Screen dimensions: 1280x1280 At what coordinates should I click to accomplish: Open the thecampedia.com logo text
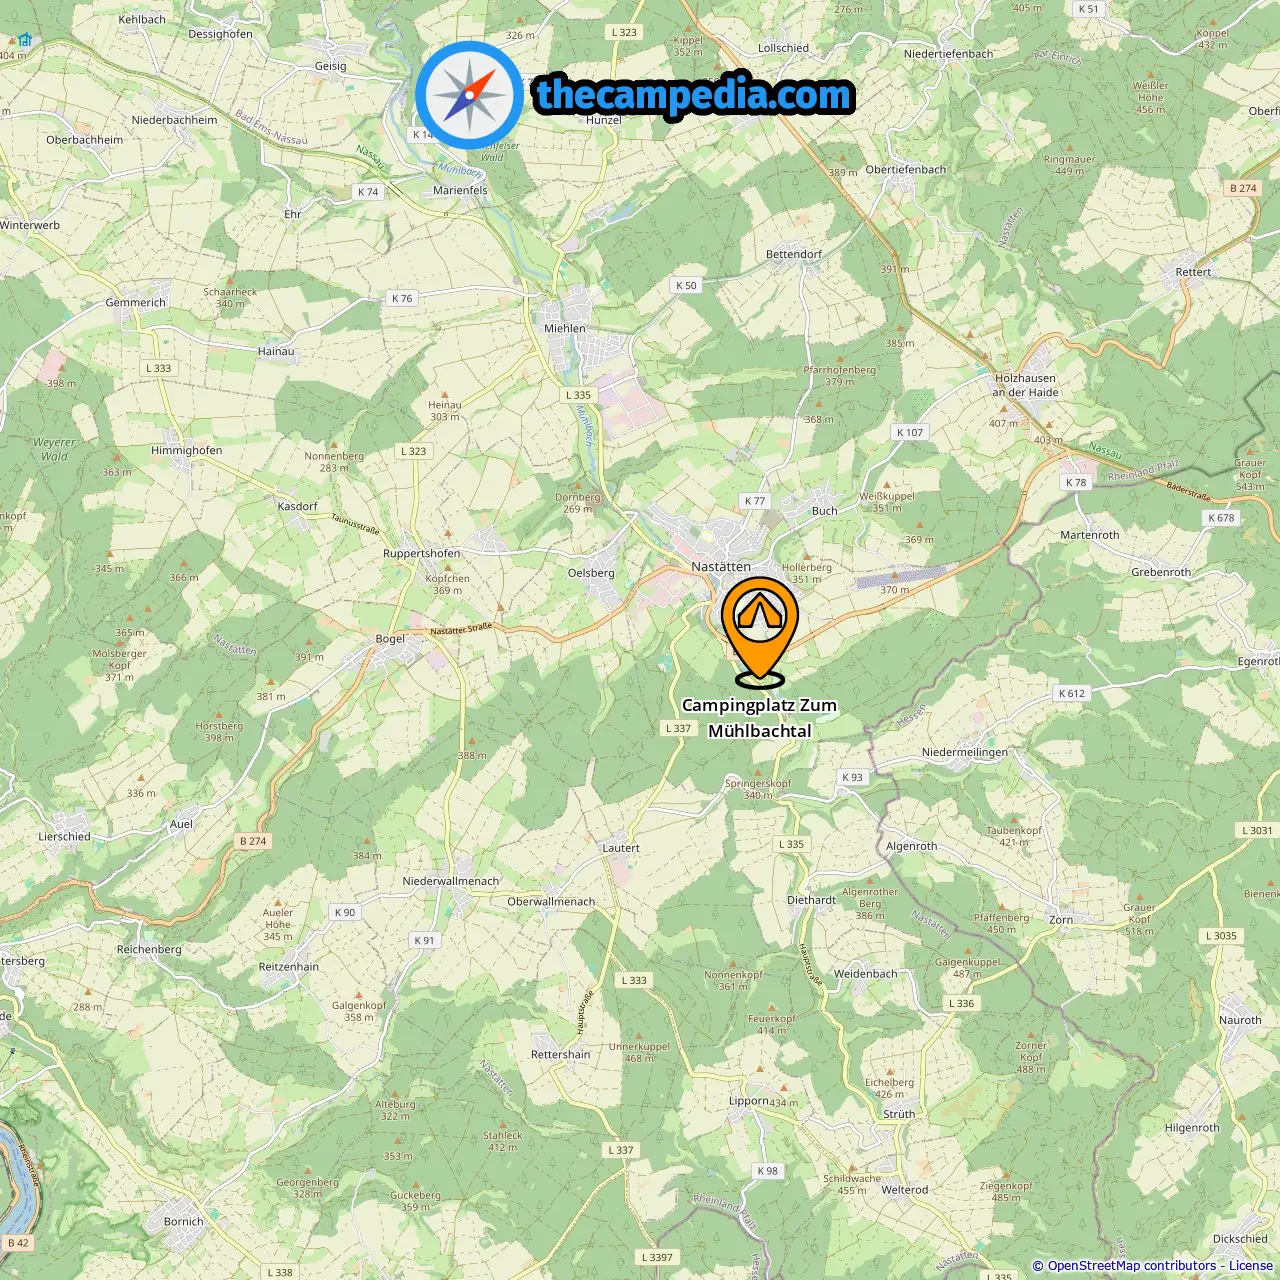coord(693,95)
